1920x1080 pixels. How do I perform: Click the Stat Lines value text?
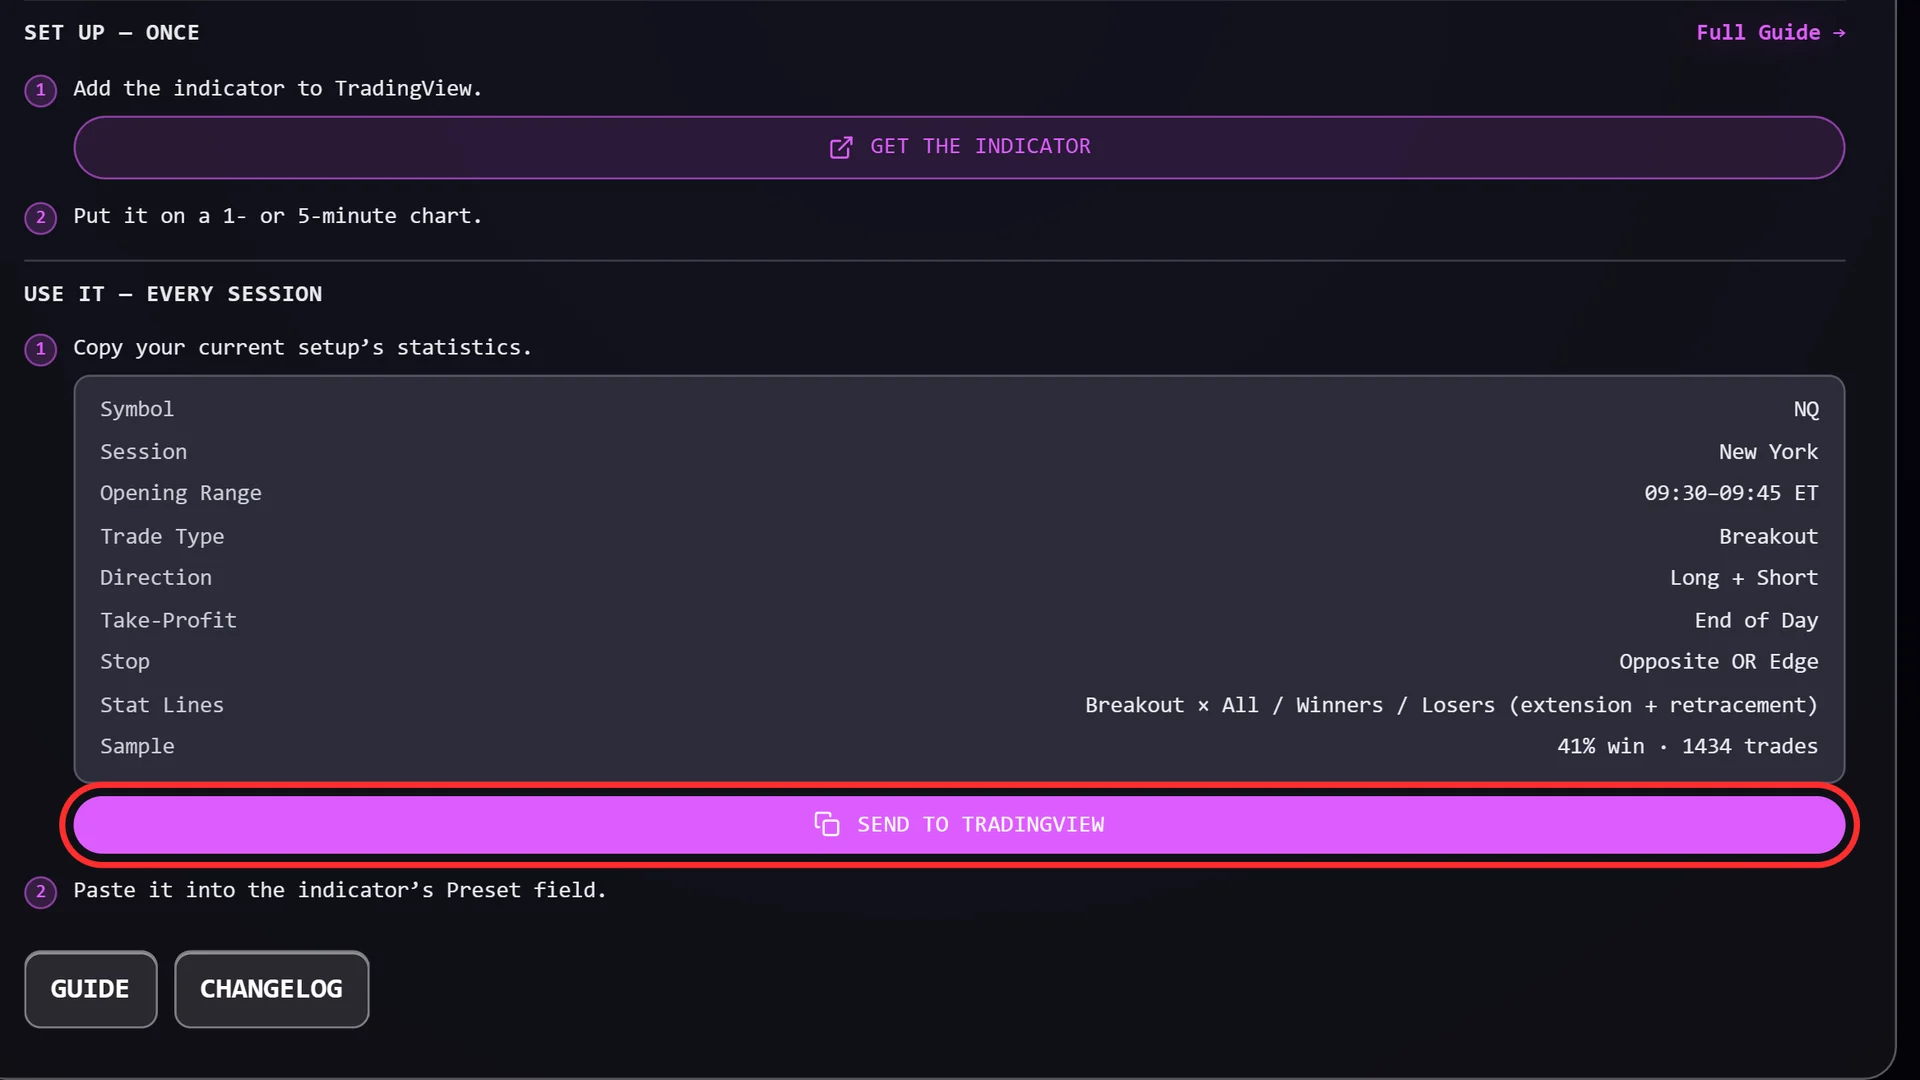pos(1451,705)
